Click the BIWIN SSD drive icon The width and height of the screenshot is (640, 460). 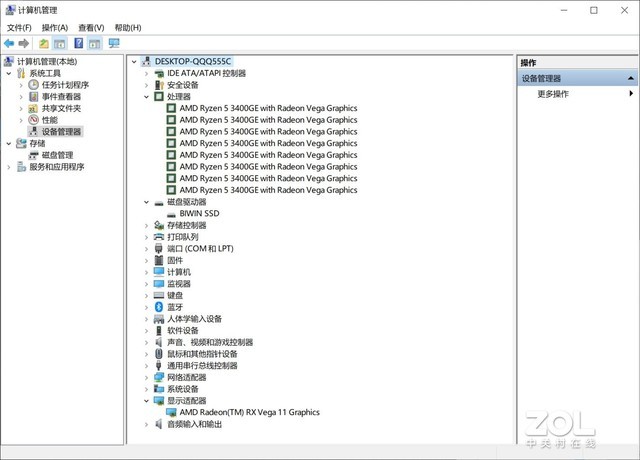[x=171, y=214]
